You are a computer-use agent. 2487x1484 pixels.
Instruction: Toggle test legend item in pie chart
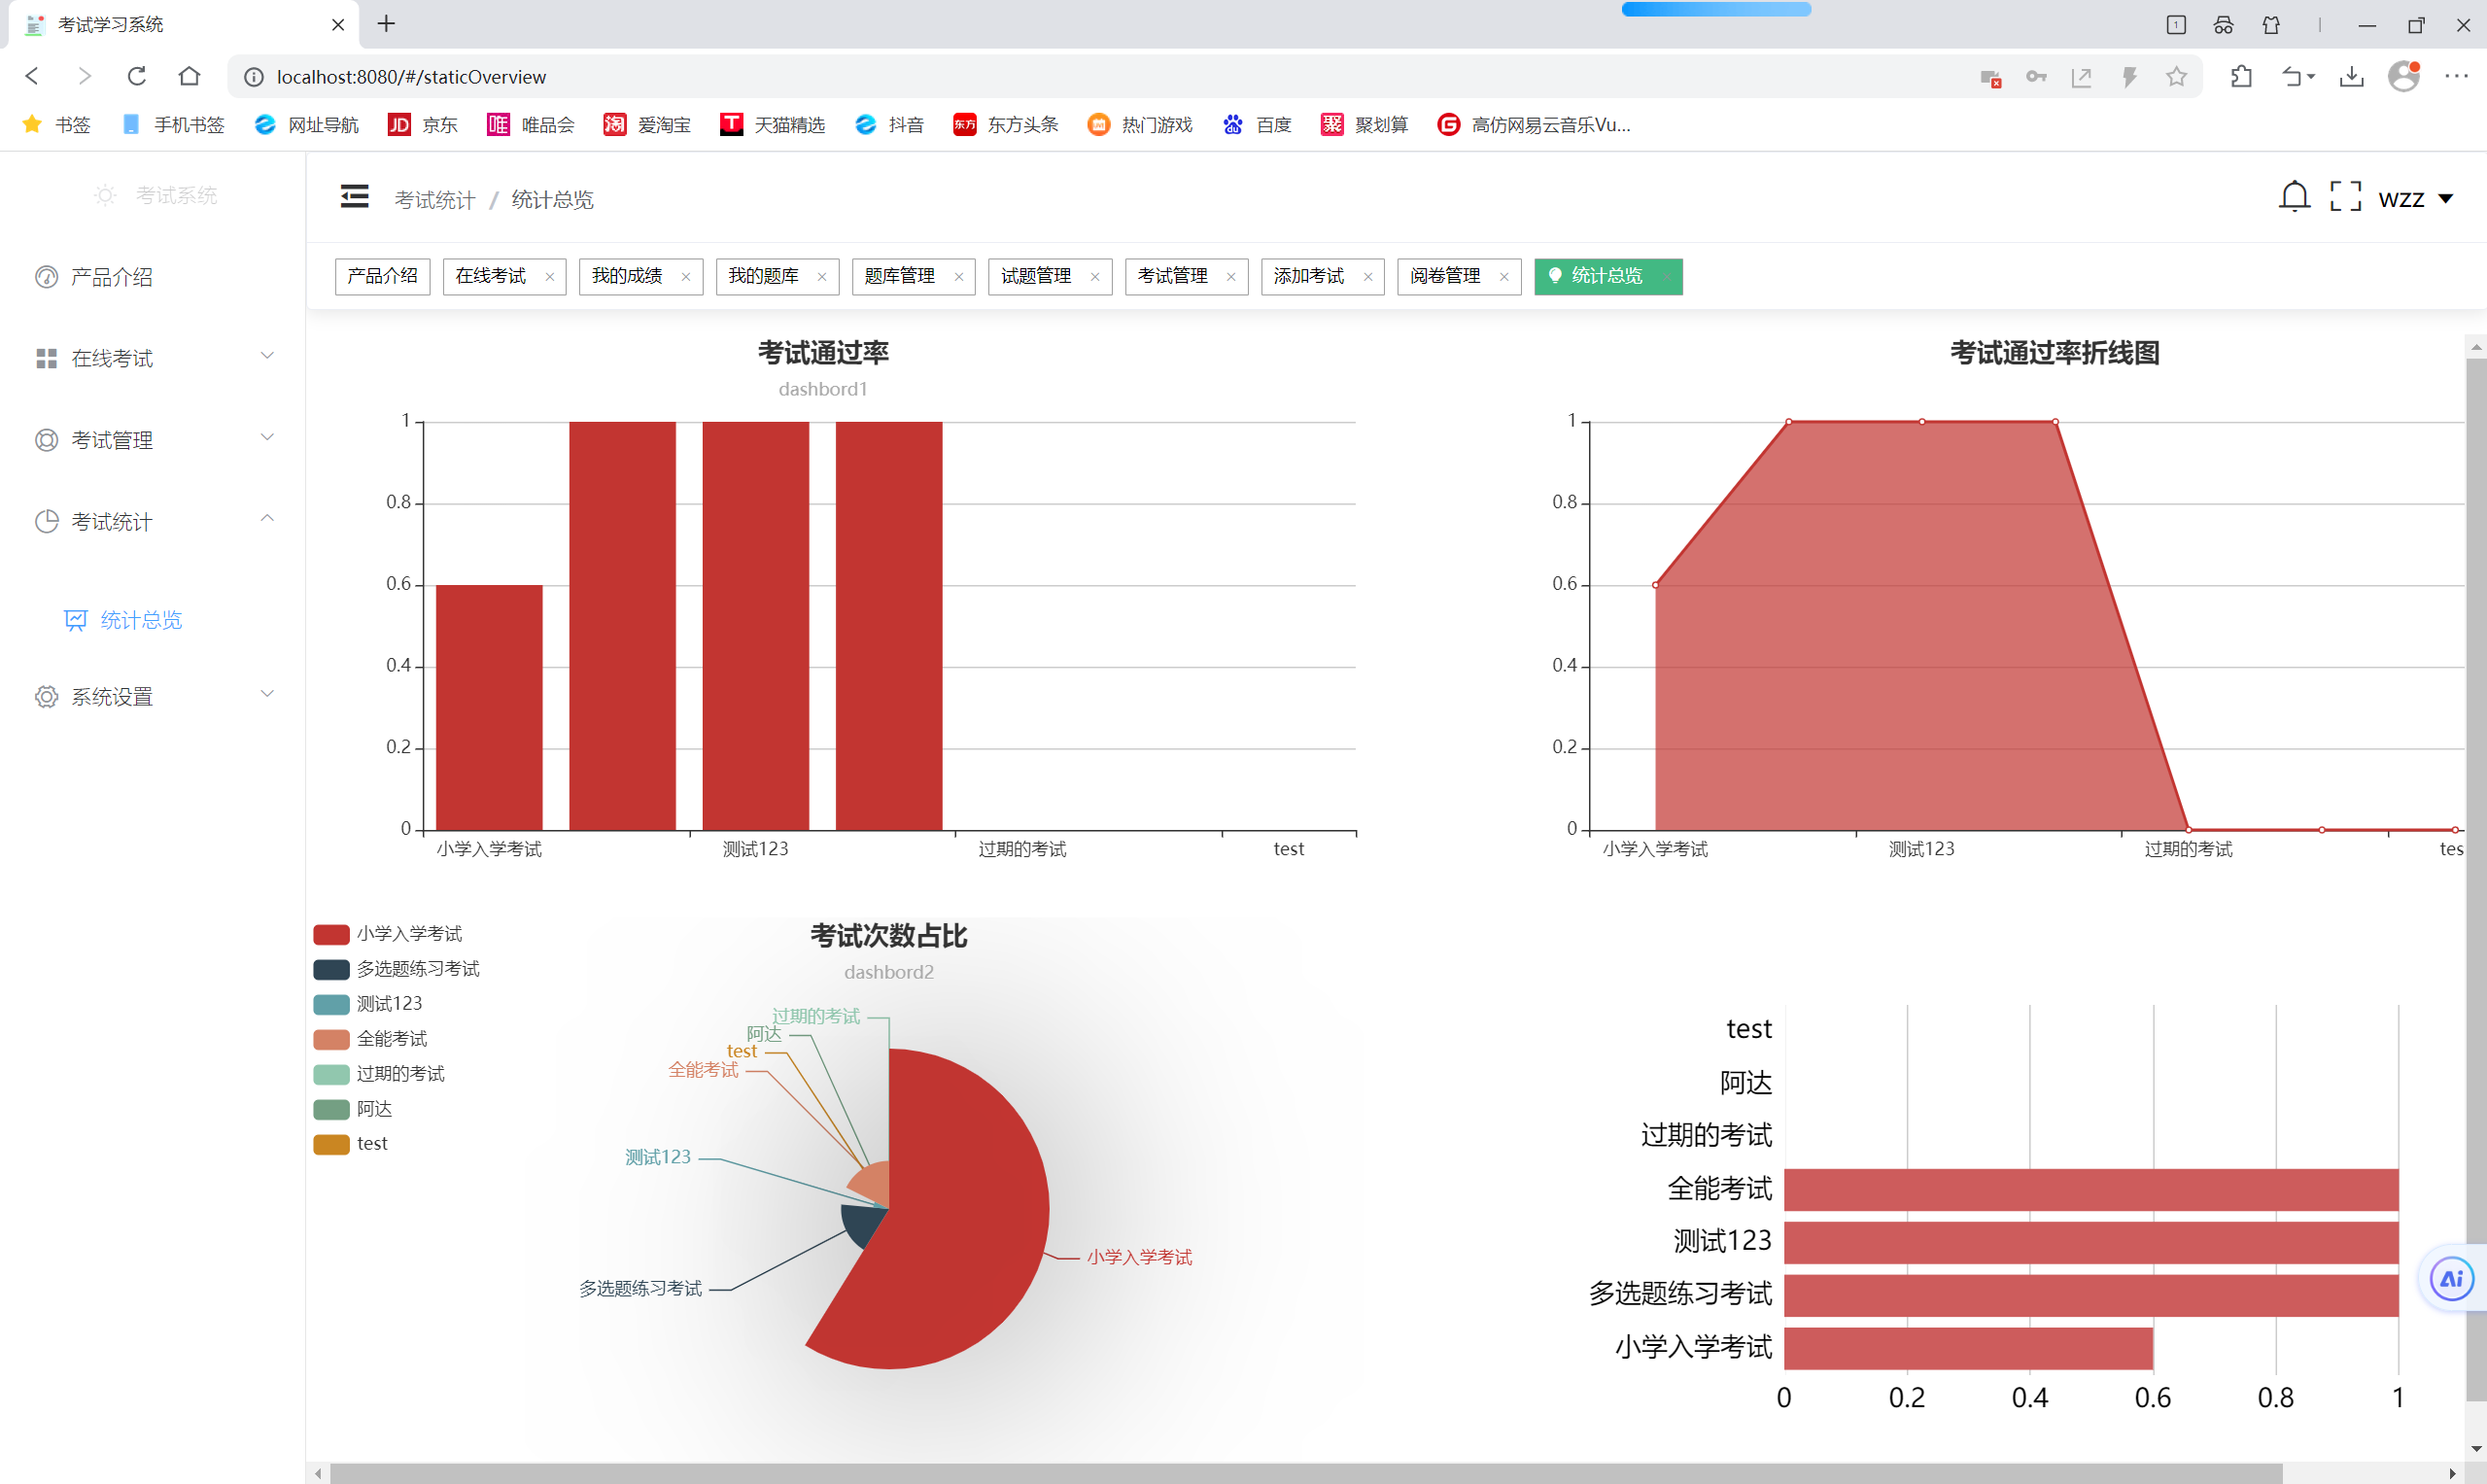371,1144
